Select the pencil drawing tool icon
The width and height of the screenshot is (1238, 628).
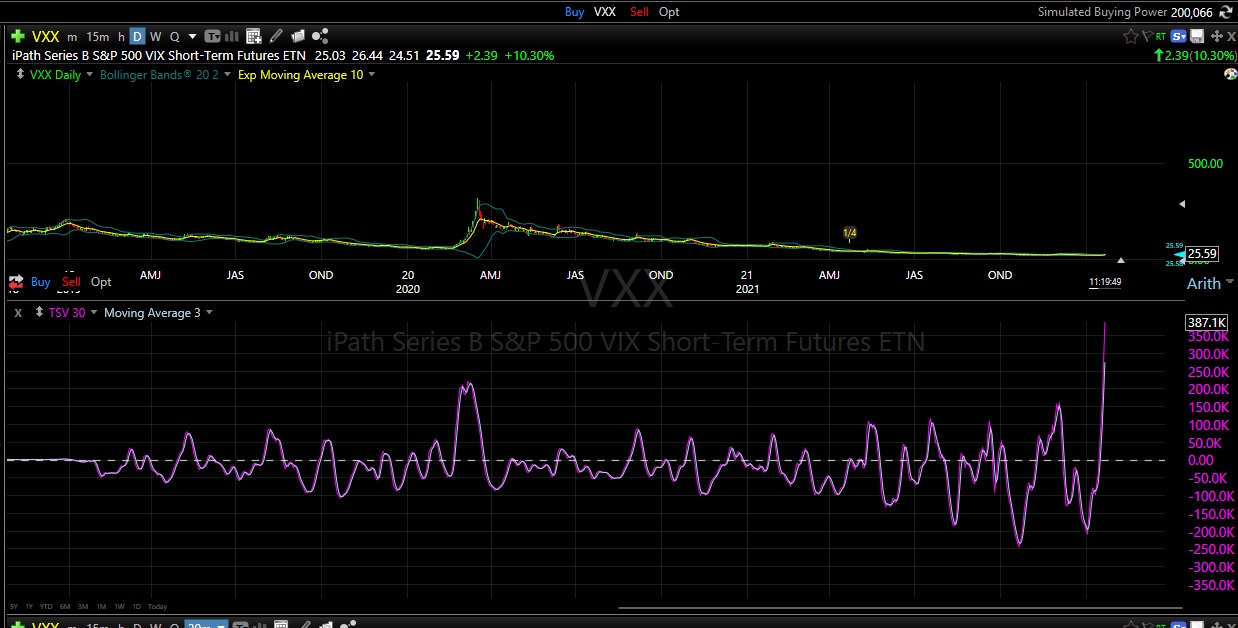276,37
